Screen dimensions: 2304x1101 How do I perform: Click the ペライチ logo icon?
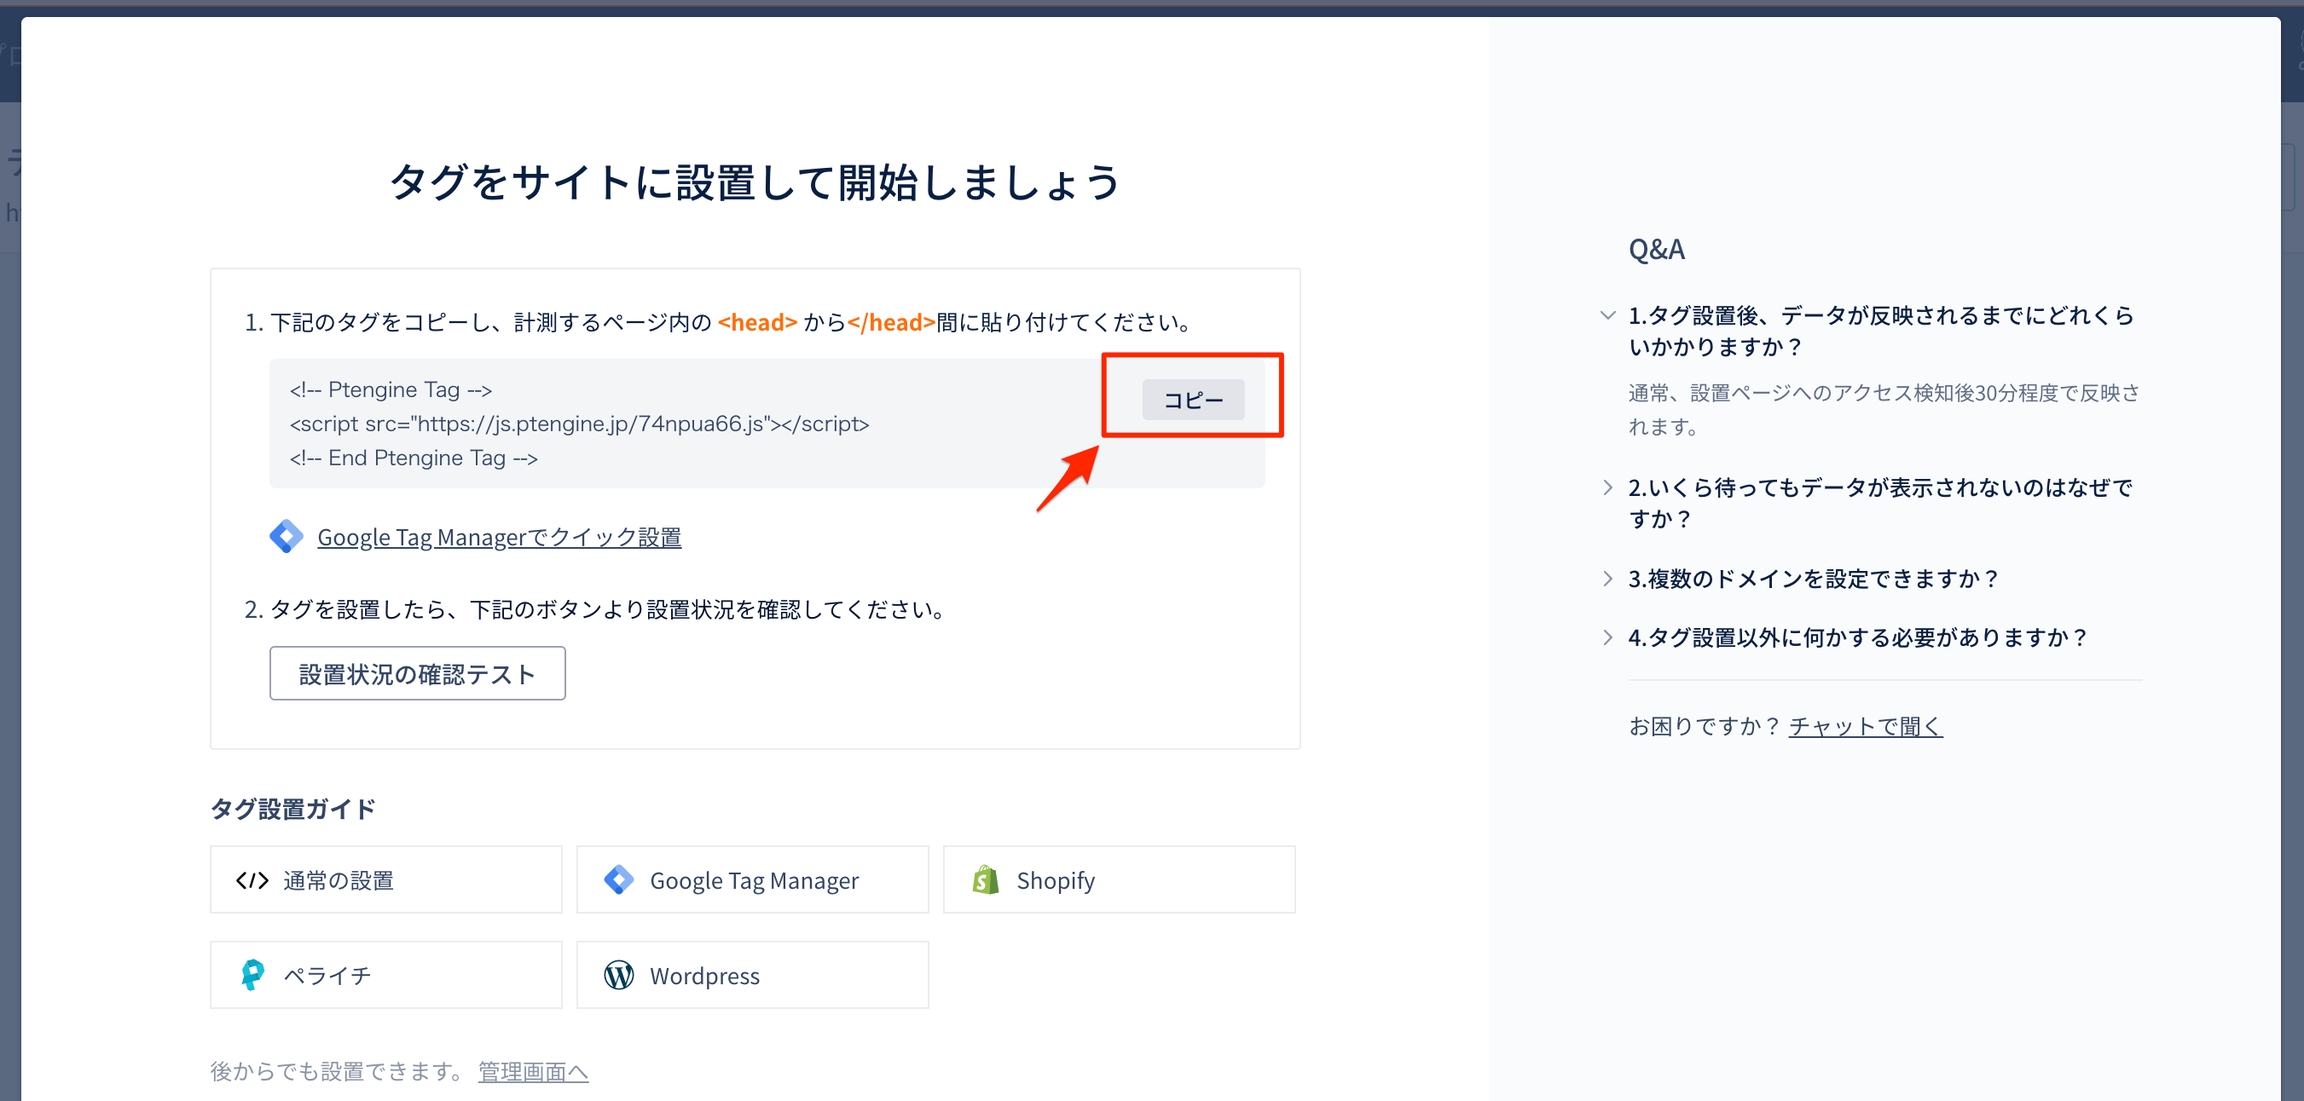253,975
